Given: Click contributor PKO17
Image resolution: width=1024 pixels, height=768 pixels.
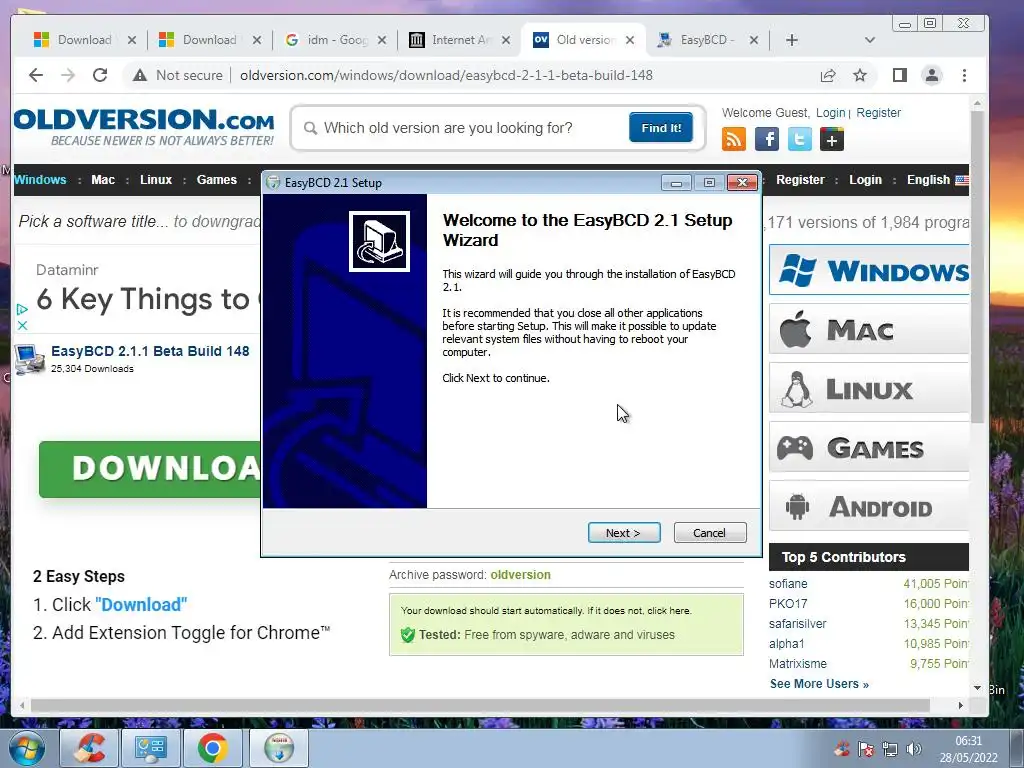Looking at the screenshot, I should point(788,604).
